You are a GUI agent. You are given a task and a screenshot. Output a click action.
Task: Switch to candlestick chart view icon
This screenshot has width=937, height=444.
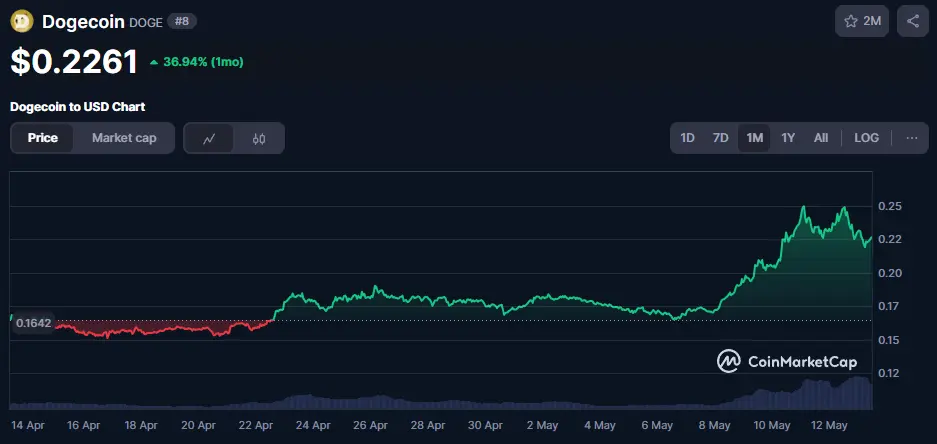click(259, 139)
